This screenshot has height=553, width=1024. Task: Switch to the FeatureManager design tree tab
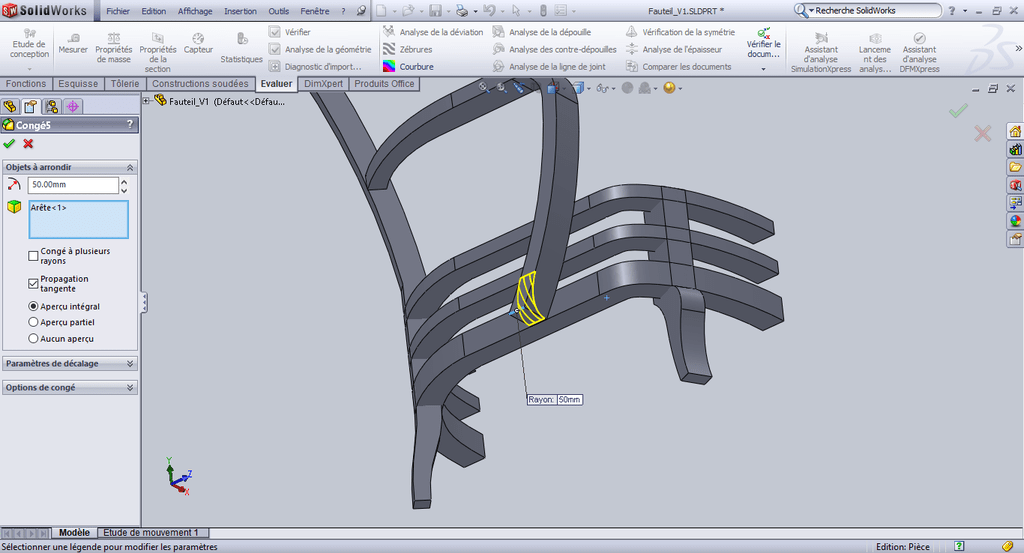tap(10, 106)
